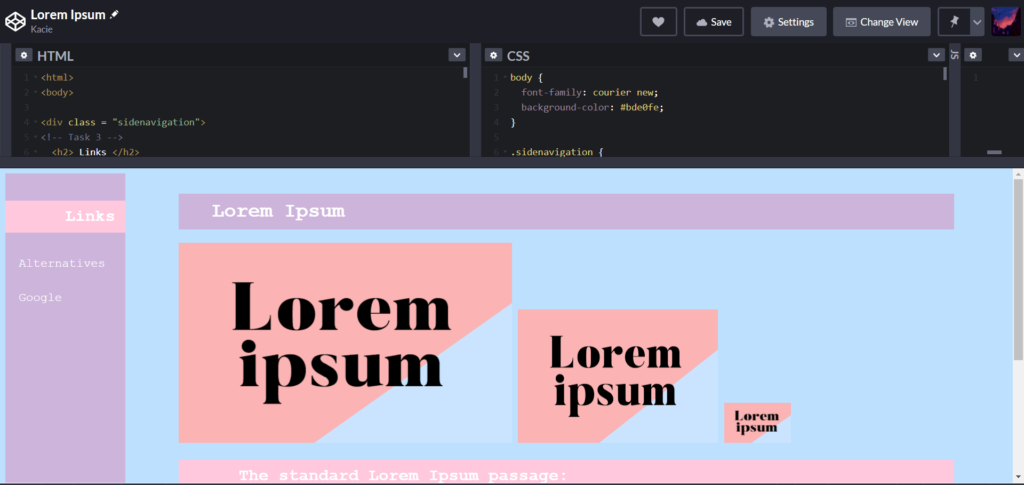Click the preview pane vertical scrollbar
The width and height of the screenshot is (1024, 485).
coord(1018,270)
